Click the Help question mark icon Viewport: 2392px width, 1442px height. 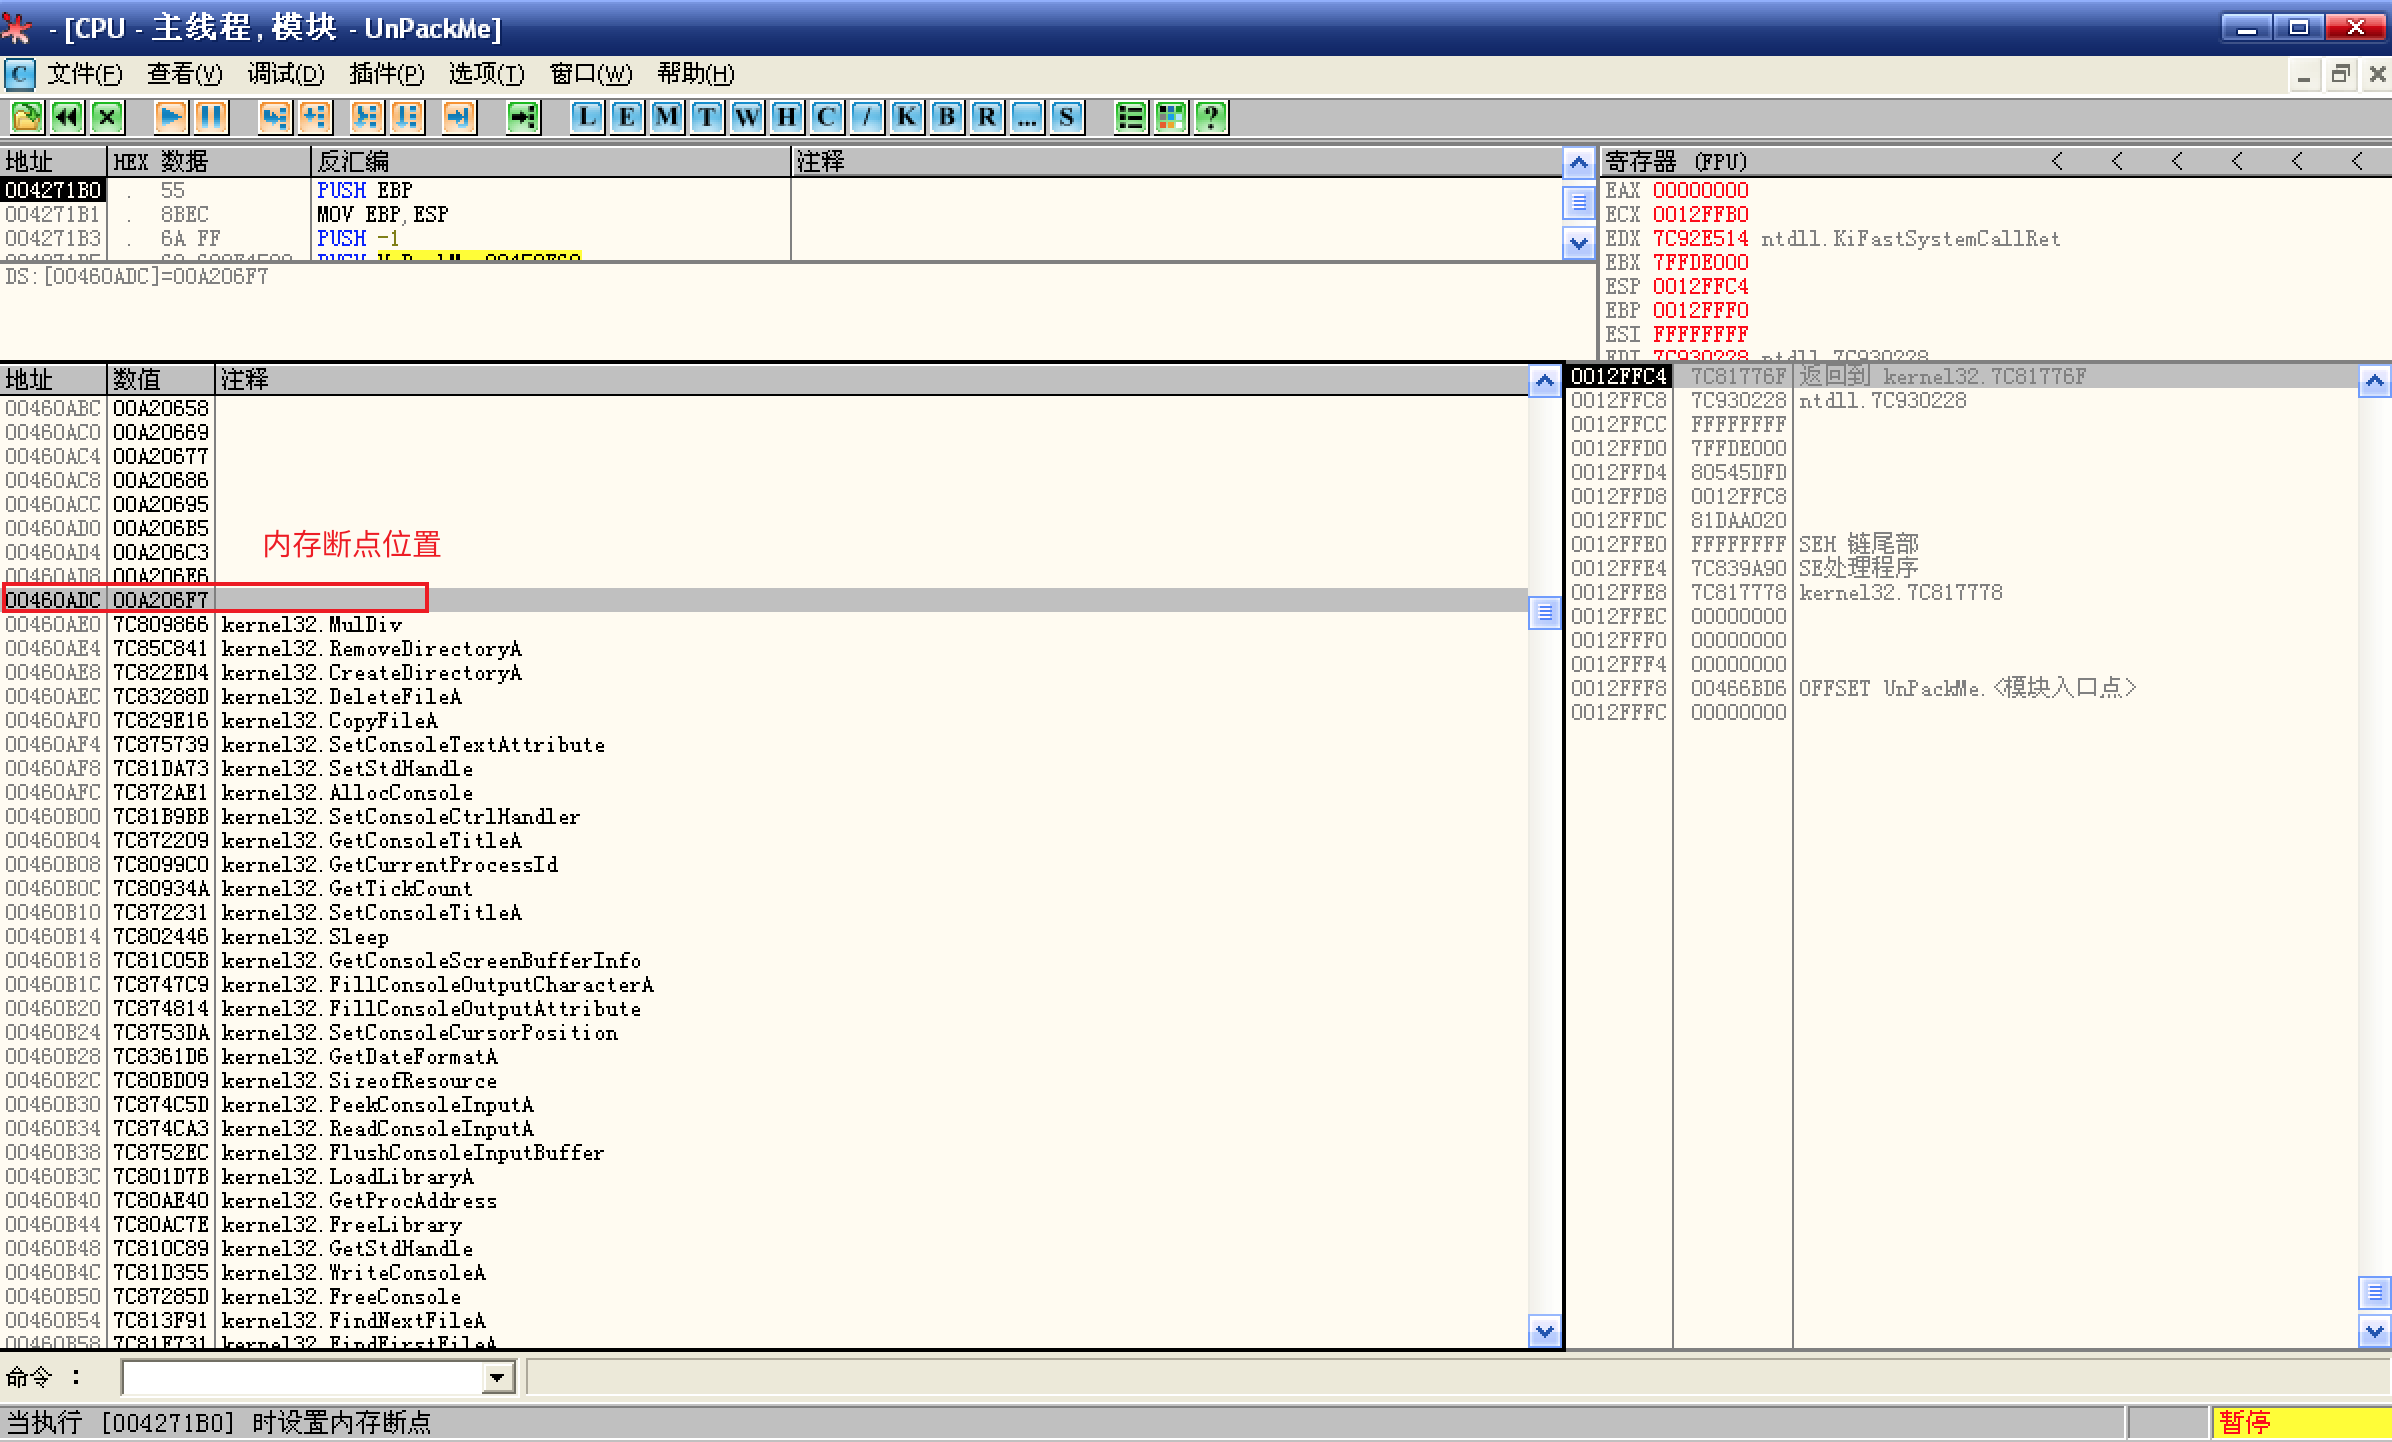coord(1211,118)
